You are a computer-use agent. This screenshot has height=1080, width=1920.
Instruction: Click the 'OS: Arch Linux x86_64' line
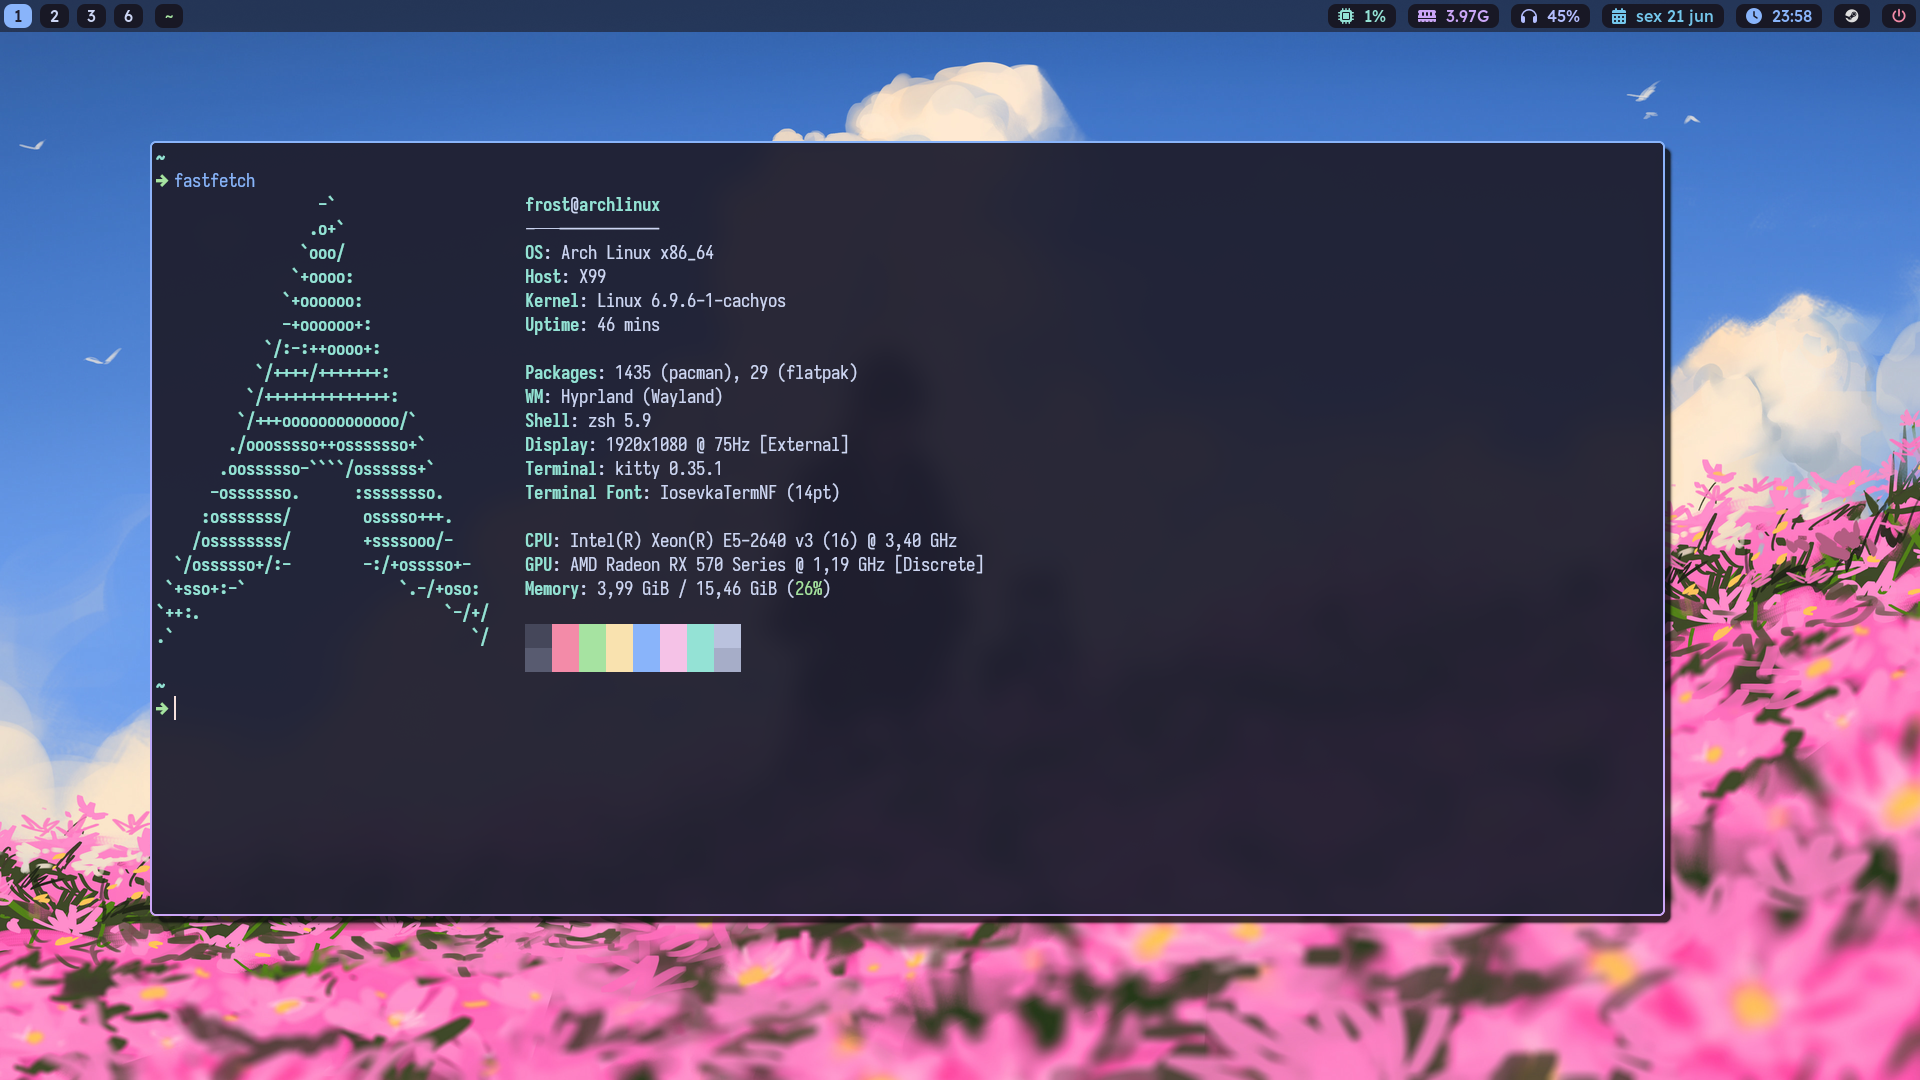619,253
